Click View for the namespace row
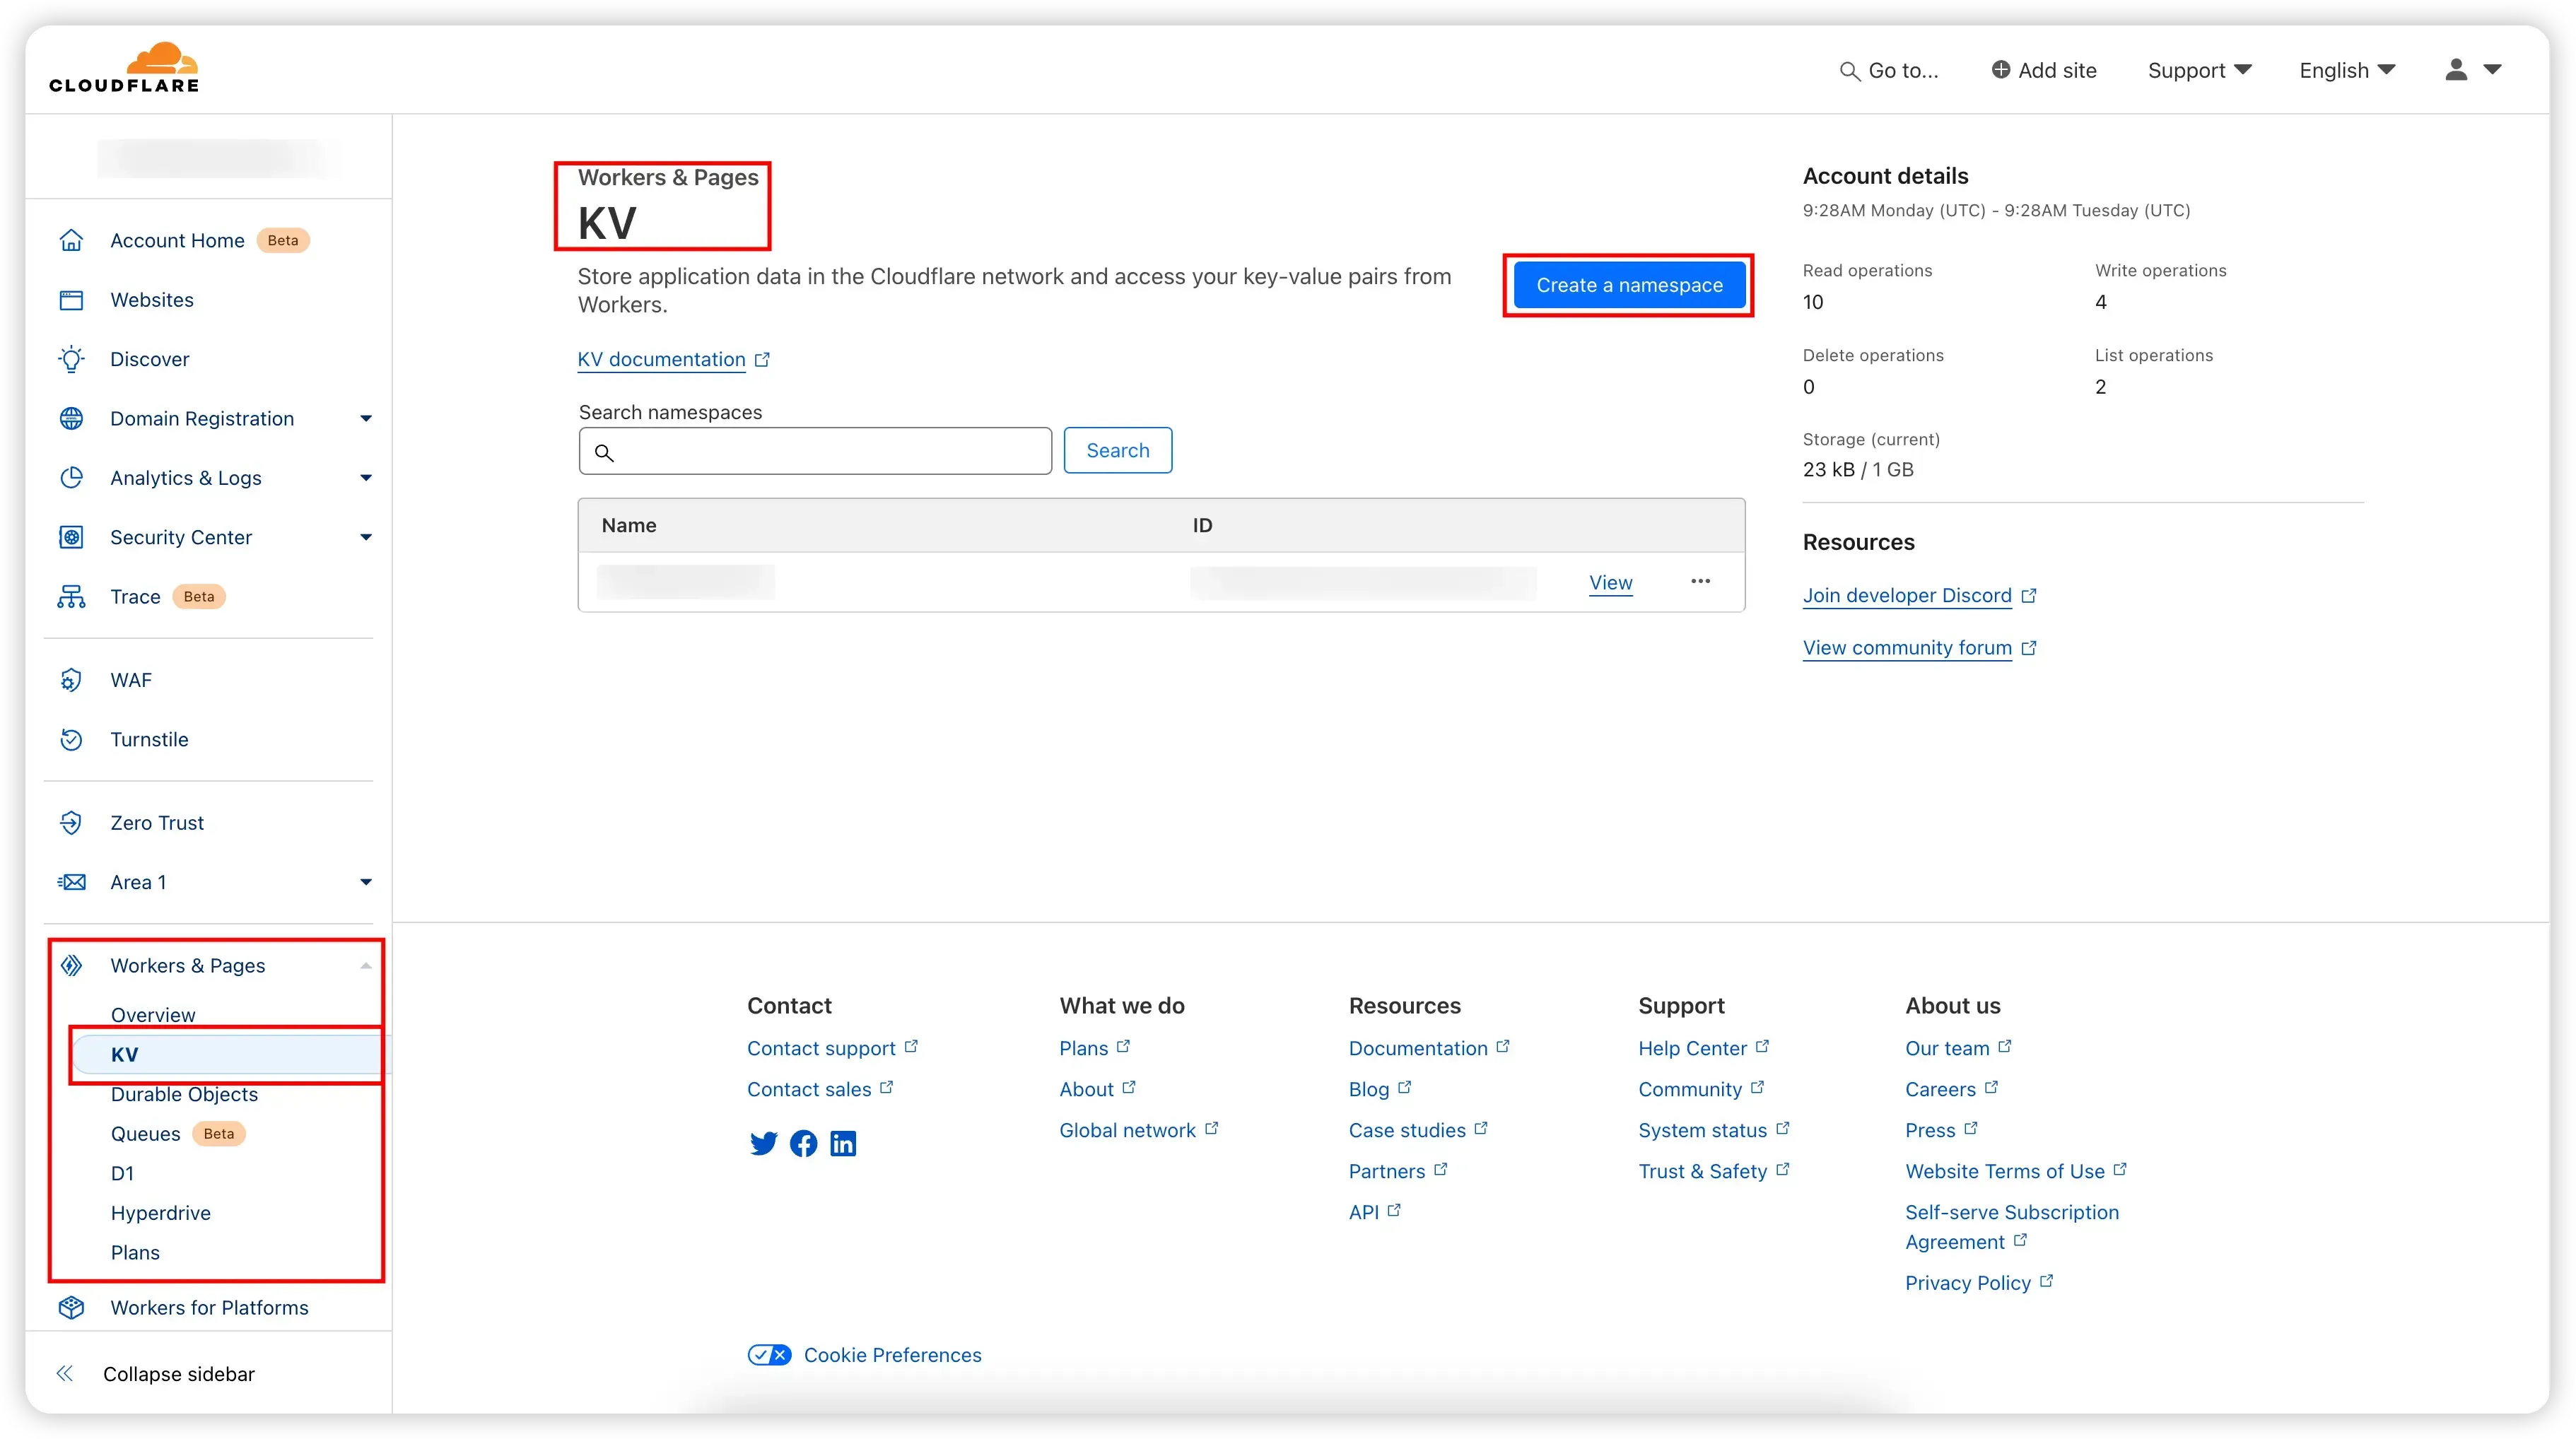The image size is (2576, 1439). pyautogui.click(x=1610, y=582)
